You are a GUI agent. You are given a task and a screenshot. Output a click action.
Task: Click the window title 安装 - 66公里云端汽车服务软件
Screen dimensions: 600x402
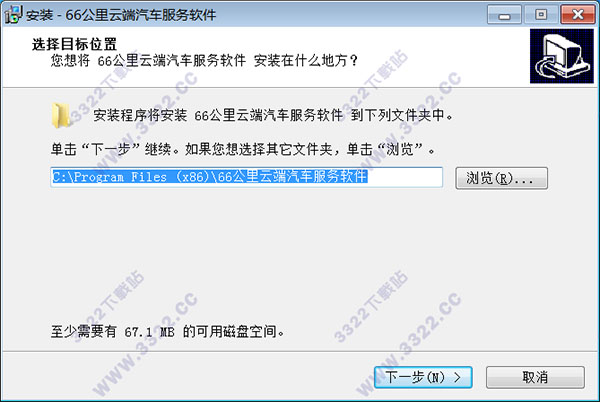pos(121,15)
